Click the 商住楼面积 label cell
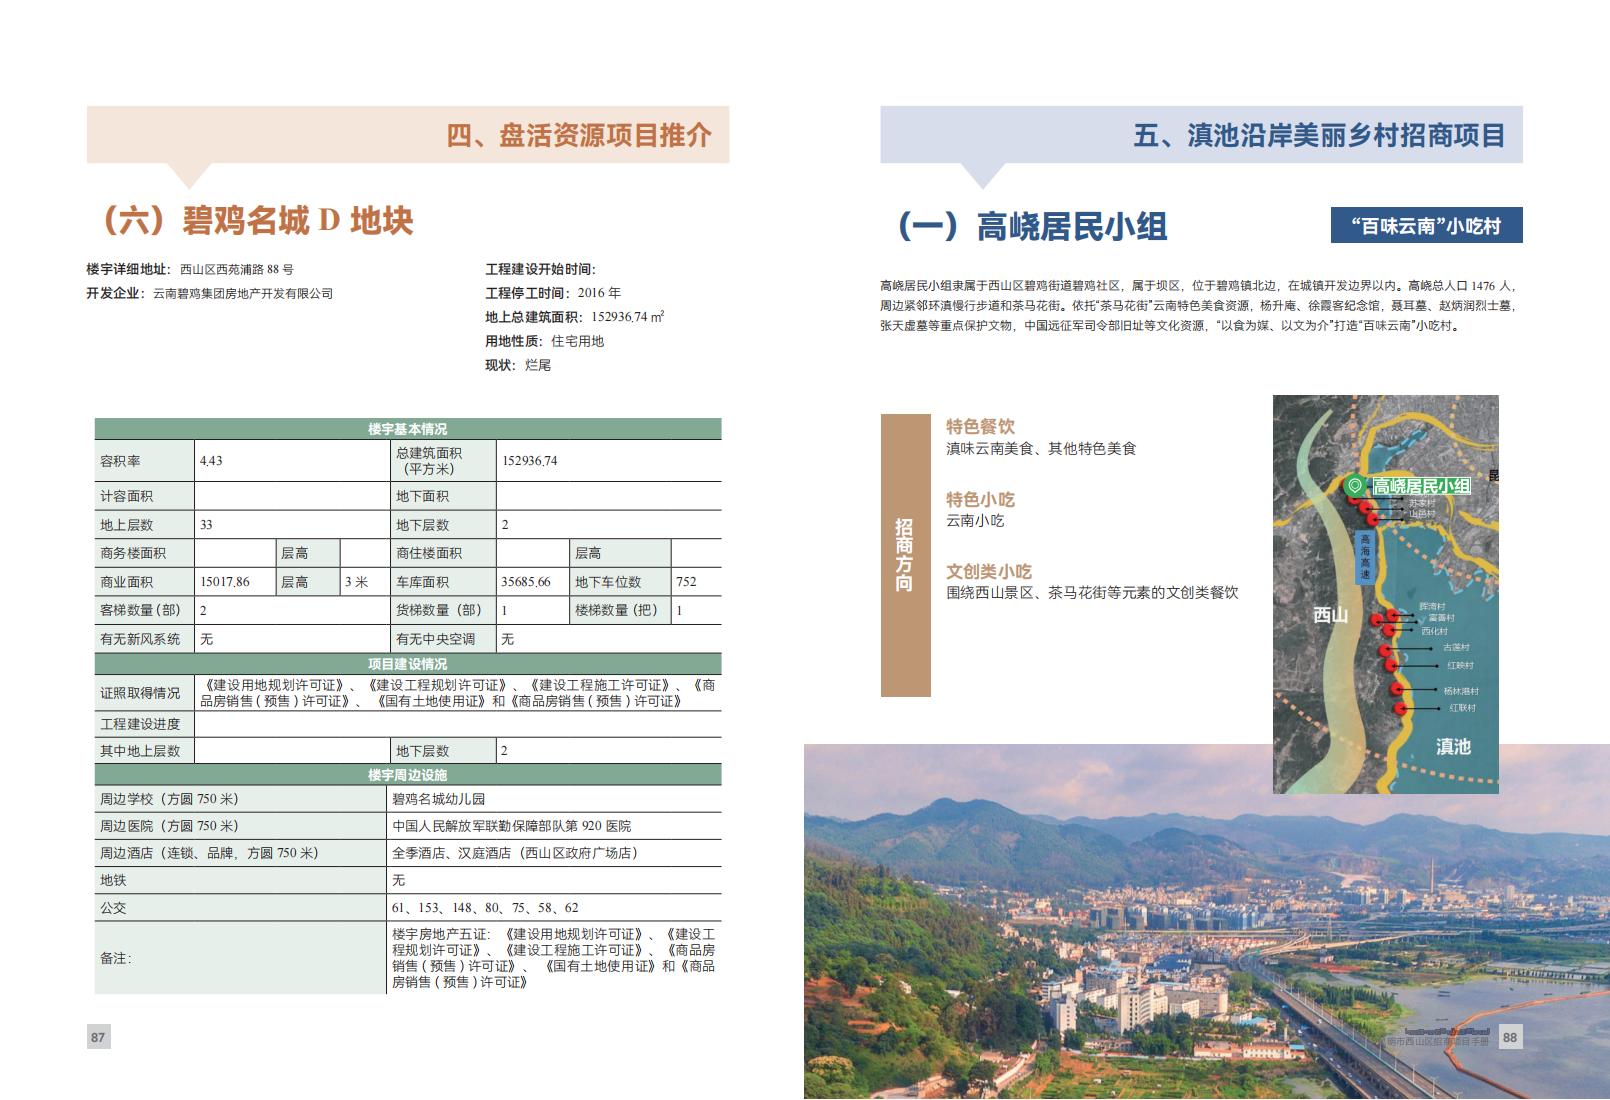 coord(443,553)
